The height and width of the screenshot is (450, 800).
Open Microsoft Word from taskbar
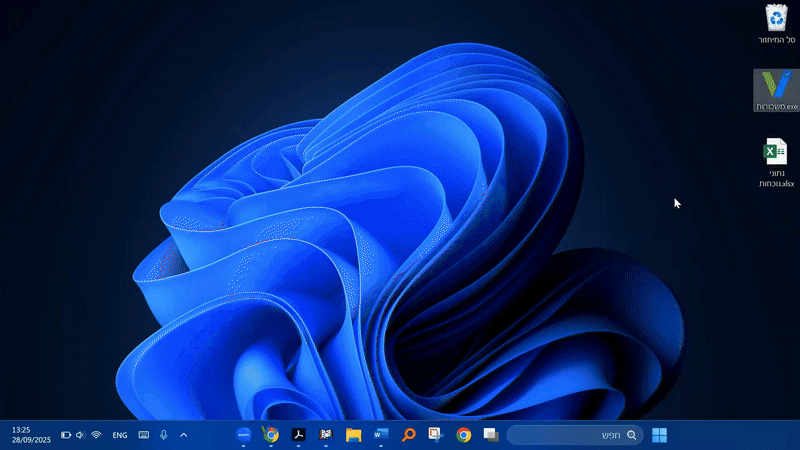[x=381, y=435]
